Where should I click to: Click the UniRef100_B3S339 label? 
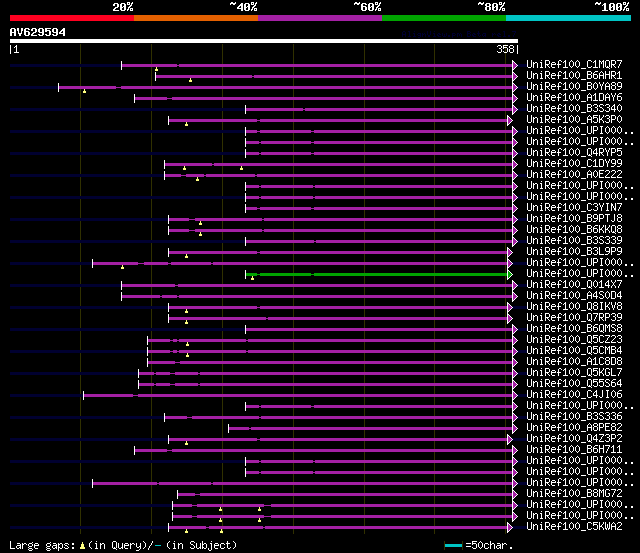tap(574, 240)
